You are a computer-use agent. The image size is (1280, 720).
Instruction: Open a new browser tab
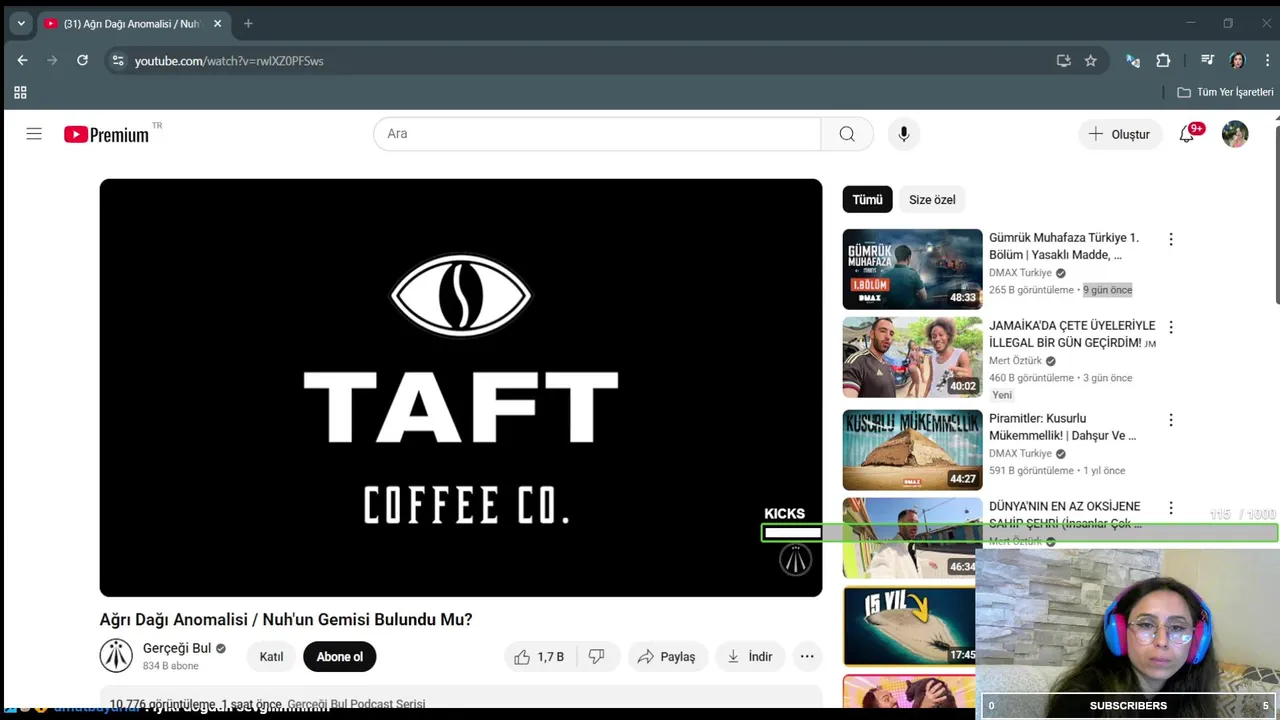(248, 23)
